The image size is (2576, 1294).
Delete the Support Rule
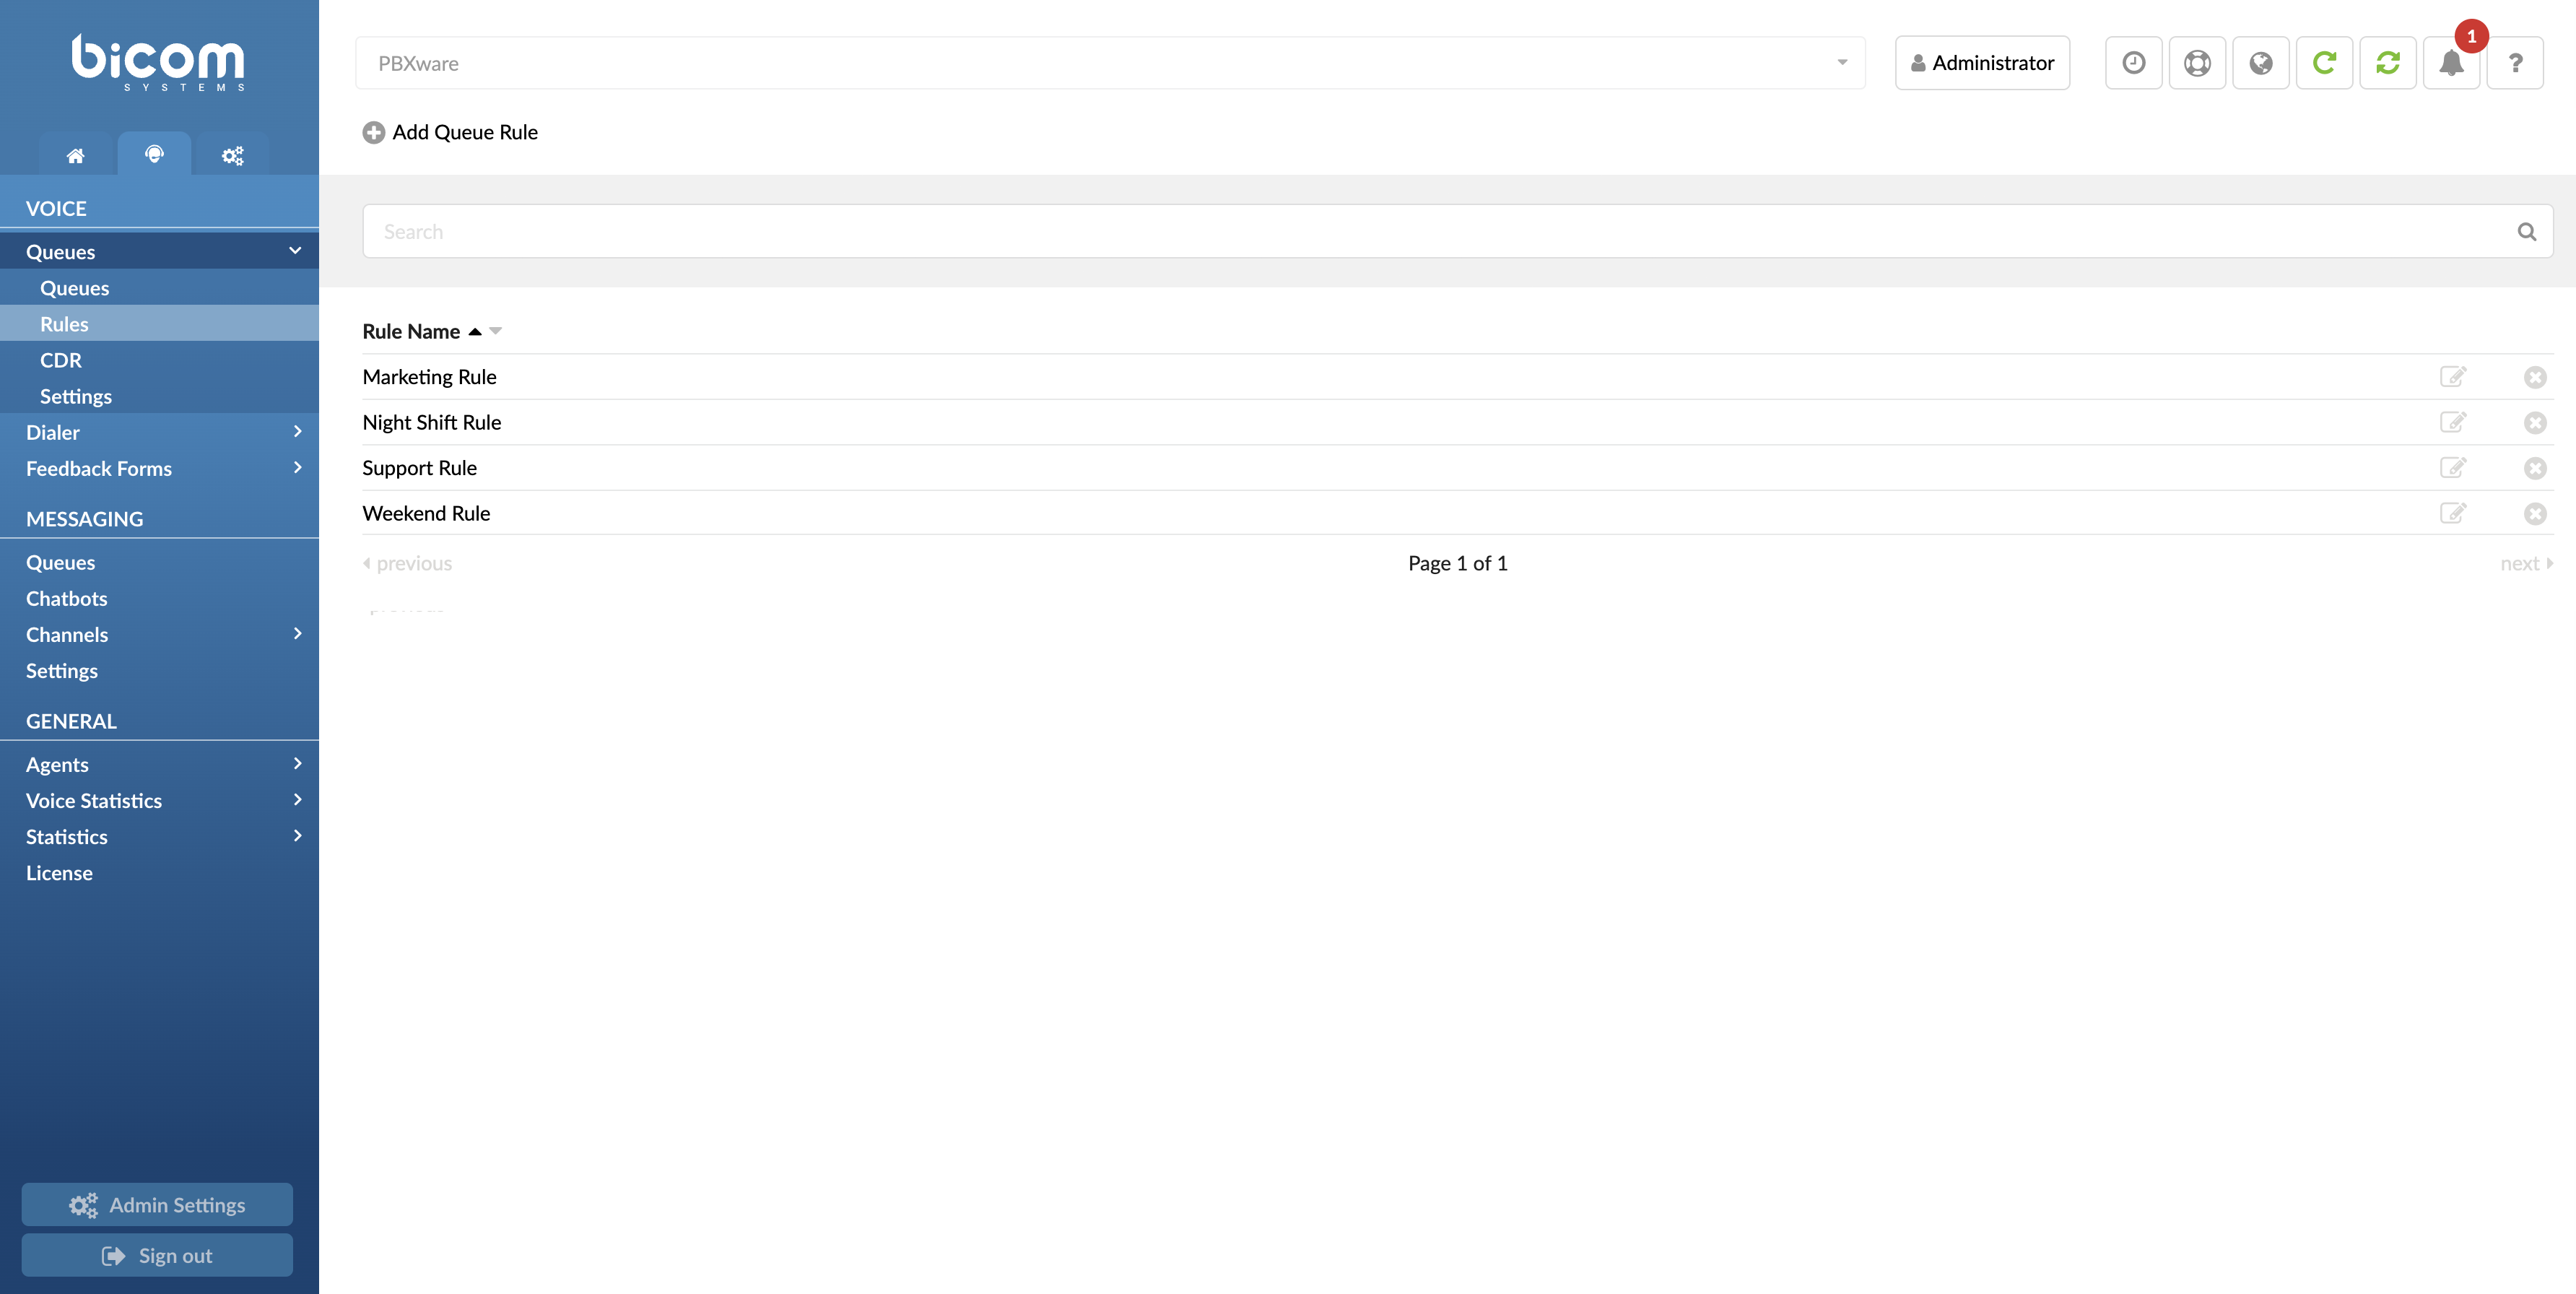(2534, 468)
